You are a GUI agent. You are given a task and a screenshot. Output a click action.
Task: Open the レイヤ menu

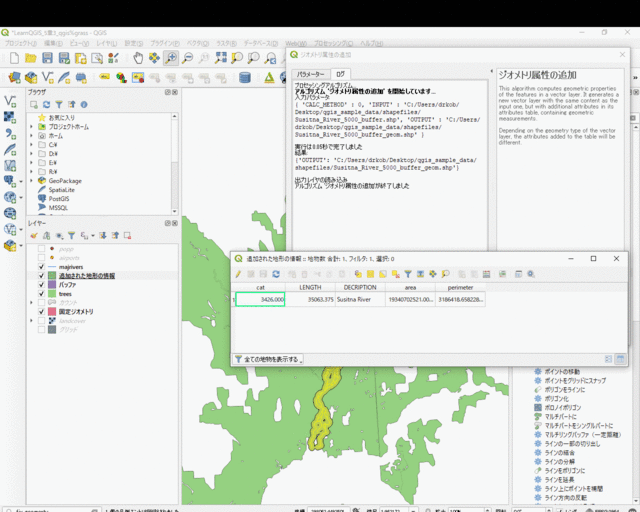(107, 43)
